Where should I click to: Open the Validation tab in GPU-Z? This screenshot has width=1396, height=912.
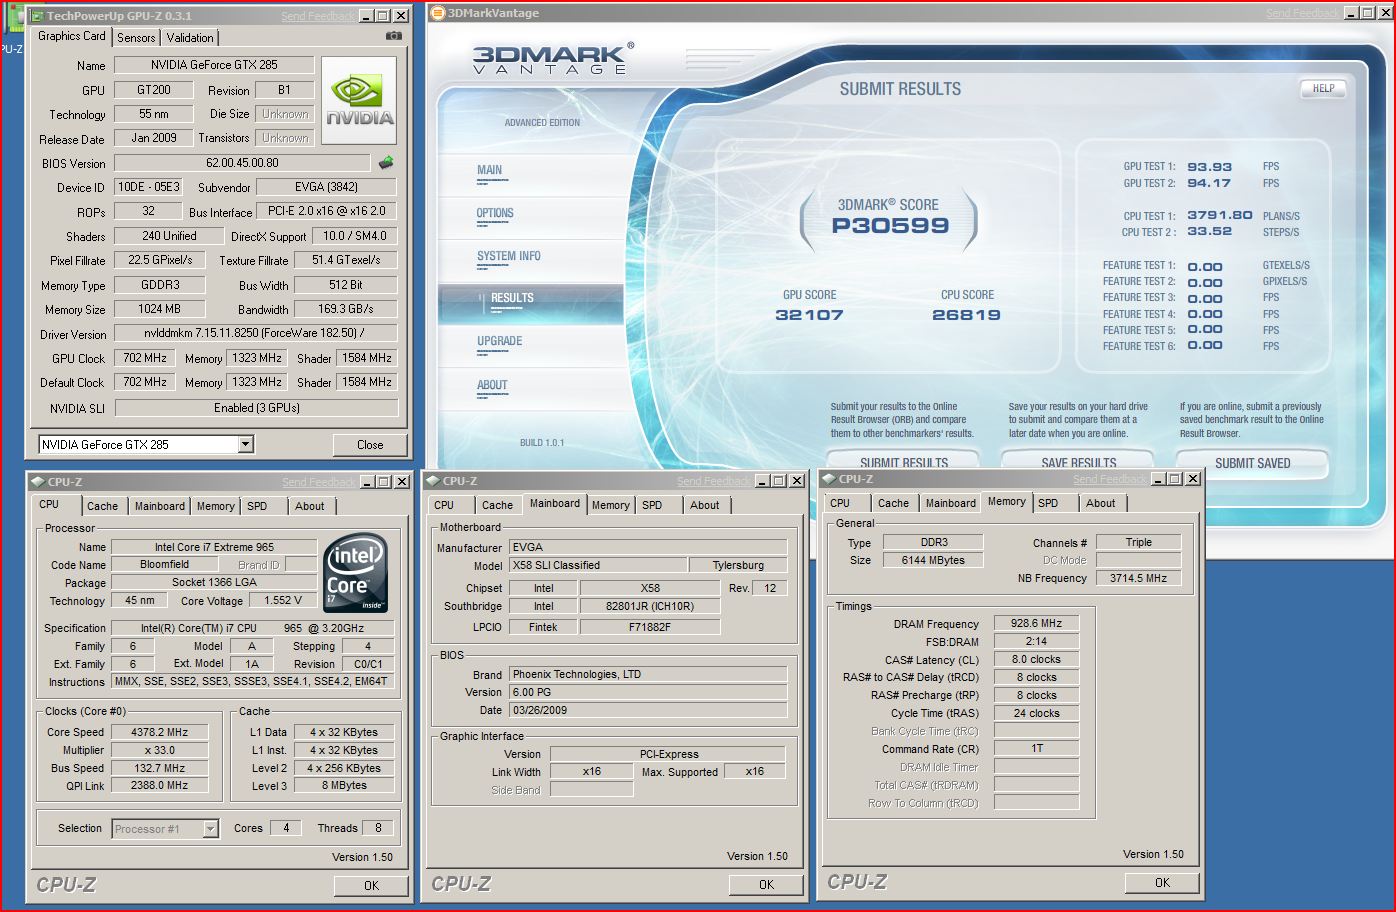pos(190,38)
